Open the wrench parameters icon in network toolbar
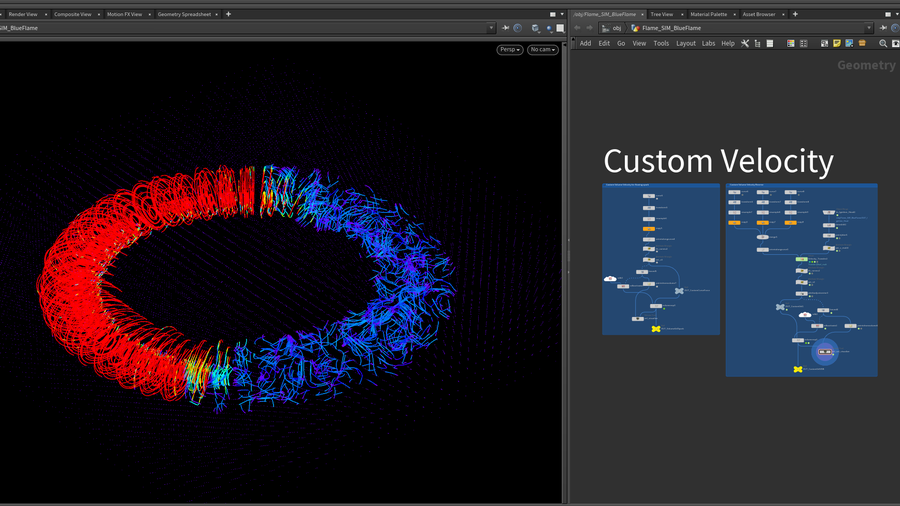The image size is (900, 506). coord(745,43)
